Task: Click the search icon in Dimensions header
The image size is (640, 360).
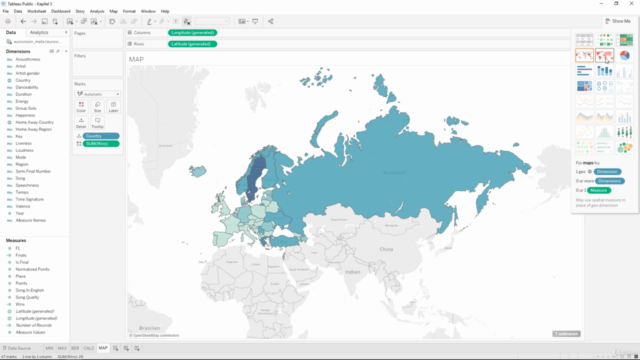Action: coord(58,51)
